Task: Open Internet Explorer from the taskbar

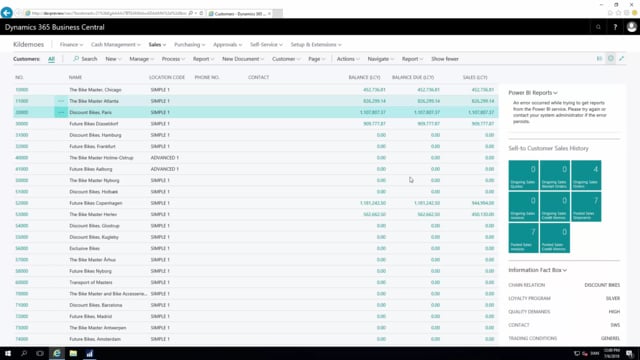Action: [57, 353]
